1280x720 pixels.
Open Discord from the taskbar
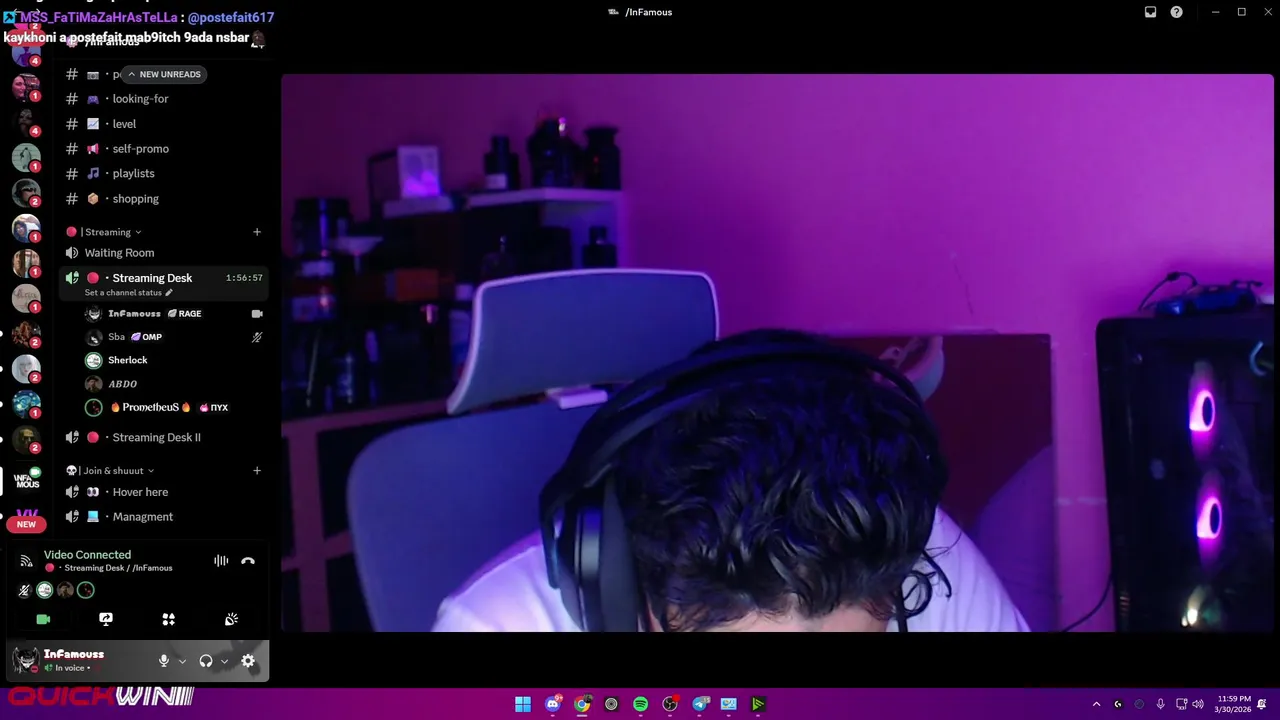click(x=553, y=704)
